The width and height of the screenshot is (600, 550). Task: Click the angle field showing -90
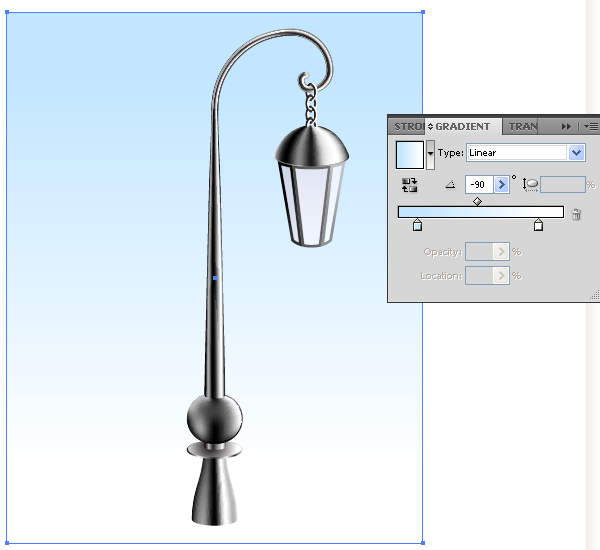click(479, 185)
